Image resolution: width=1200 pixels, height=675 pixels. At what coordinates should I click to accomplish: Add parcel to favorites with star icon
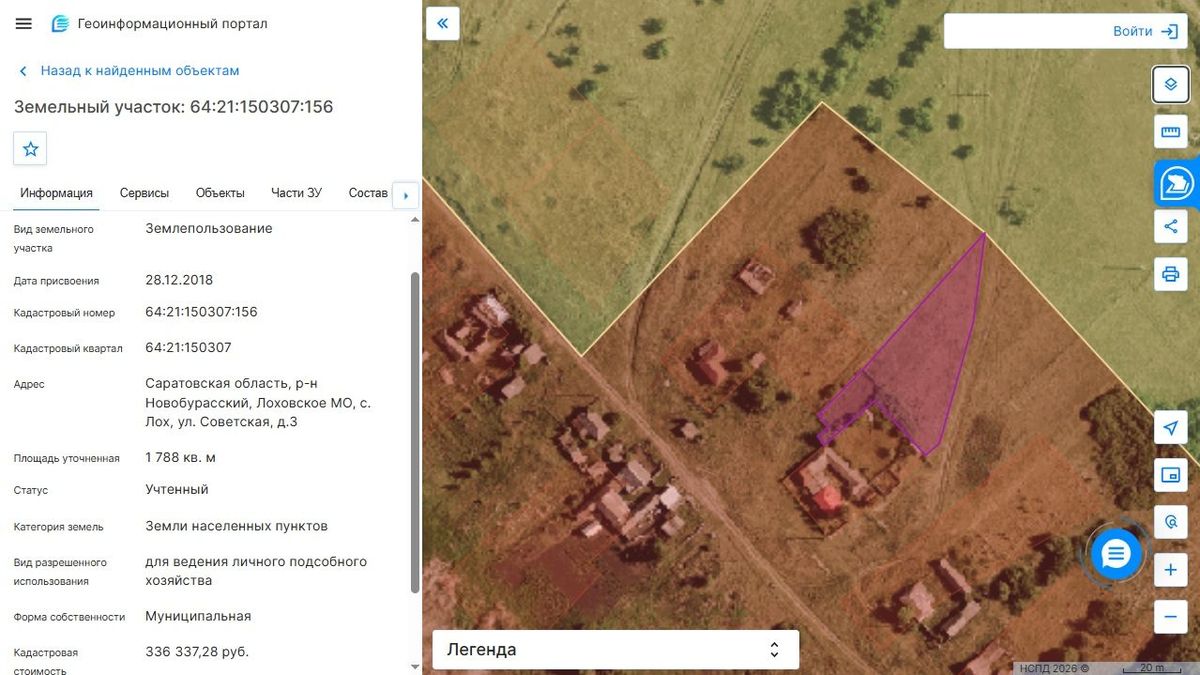point(30,149)
